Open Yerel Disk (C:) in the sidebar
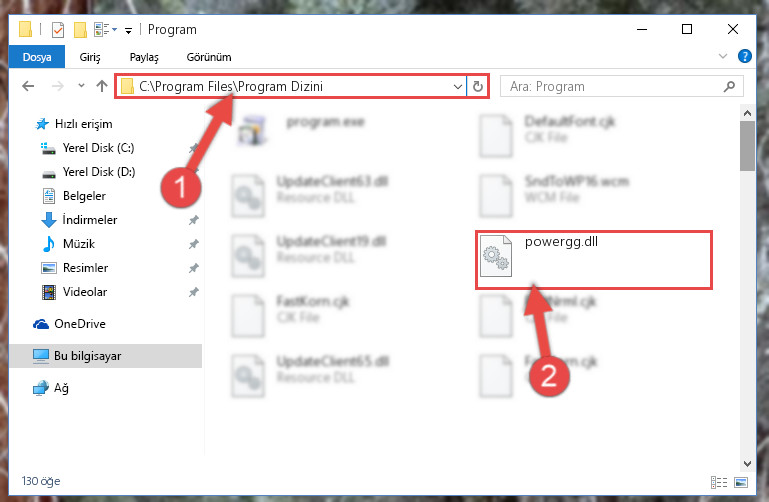 click(98, 148)
